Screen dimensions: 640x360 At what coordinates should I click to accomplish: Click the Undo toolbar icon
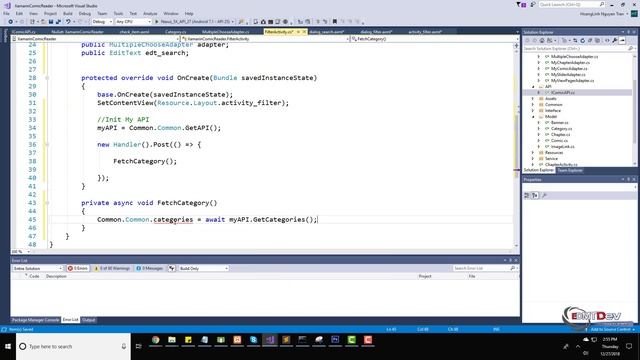click(x=68, y=22)
